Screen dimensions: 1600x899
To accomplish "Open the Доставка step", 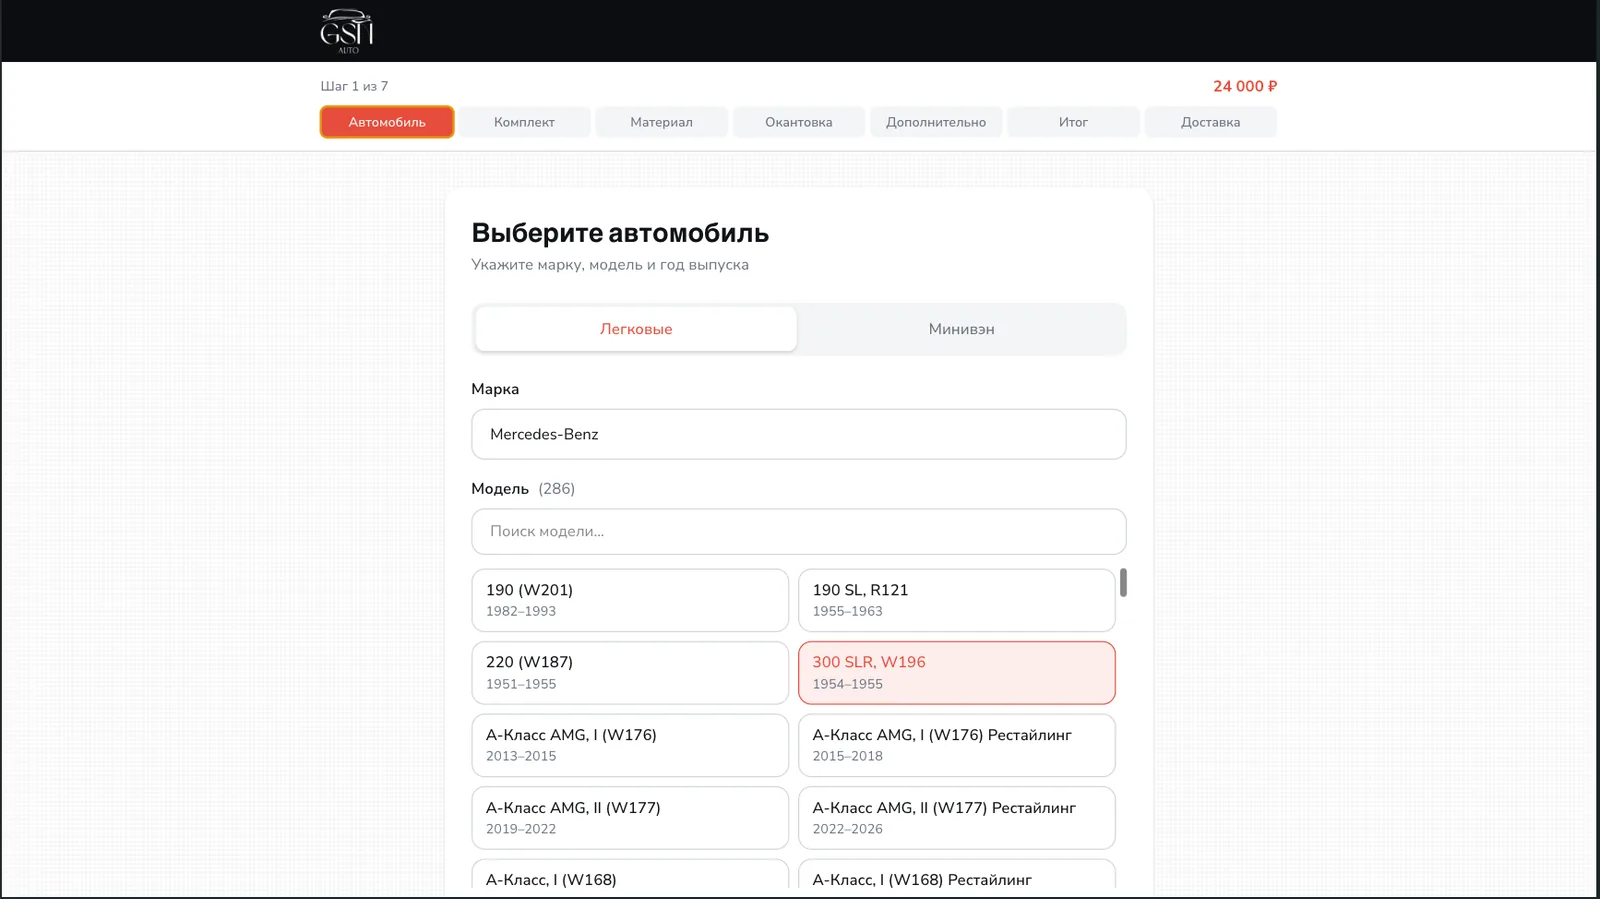I will coord(1210,122).
